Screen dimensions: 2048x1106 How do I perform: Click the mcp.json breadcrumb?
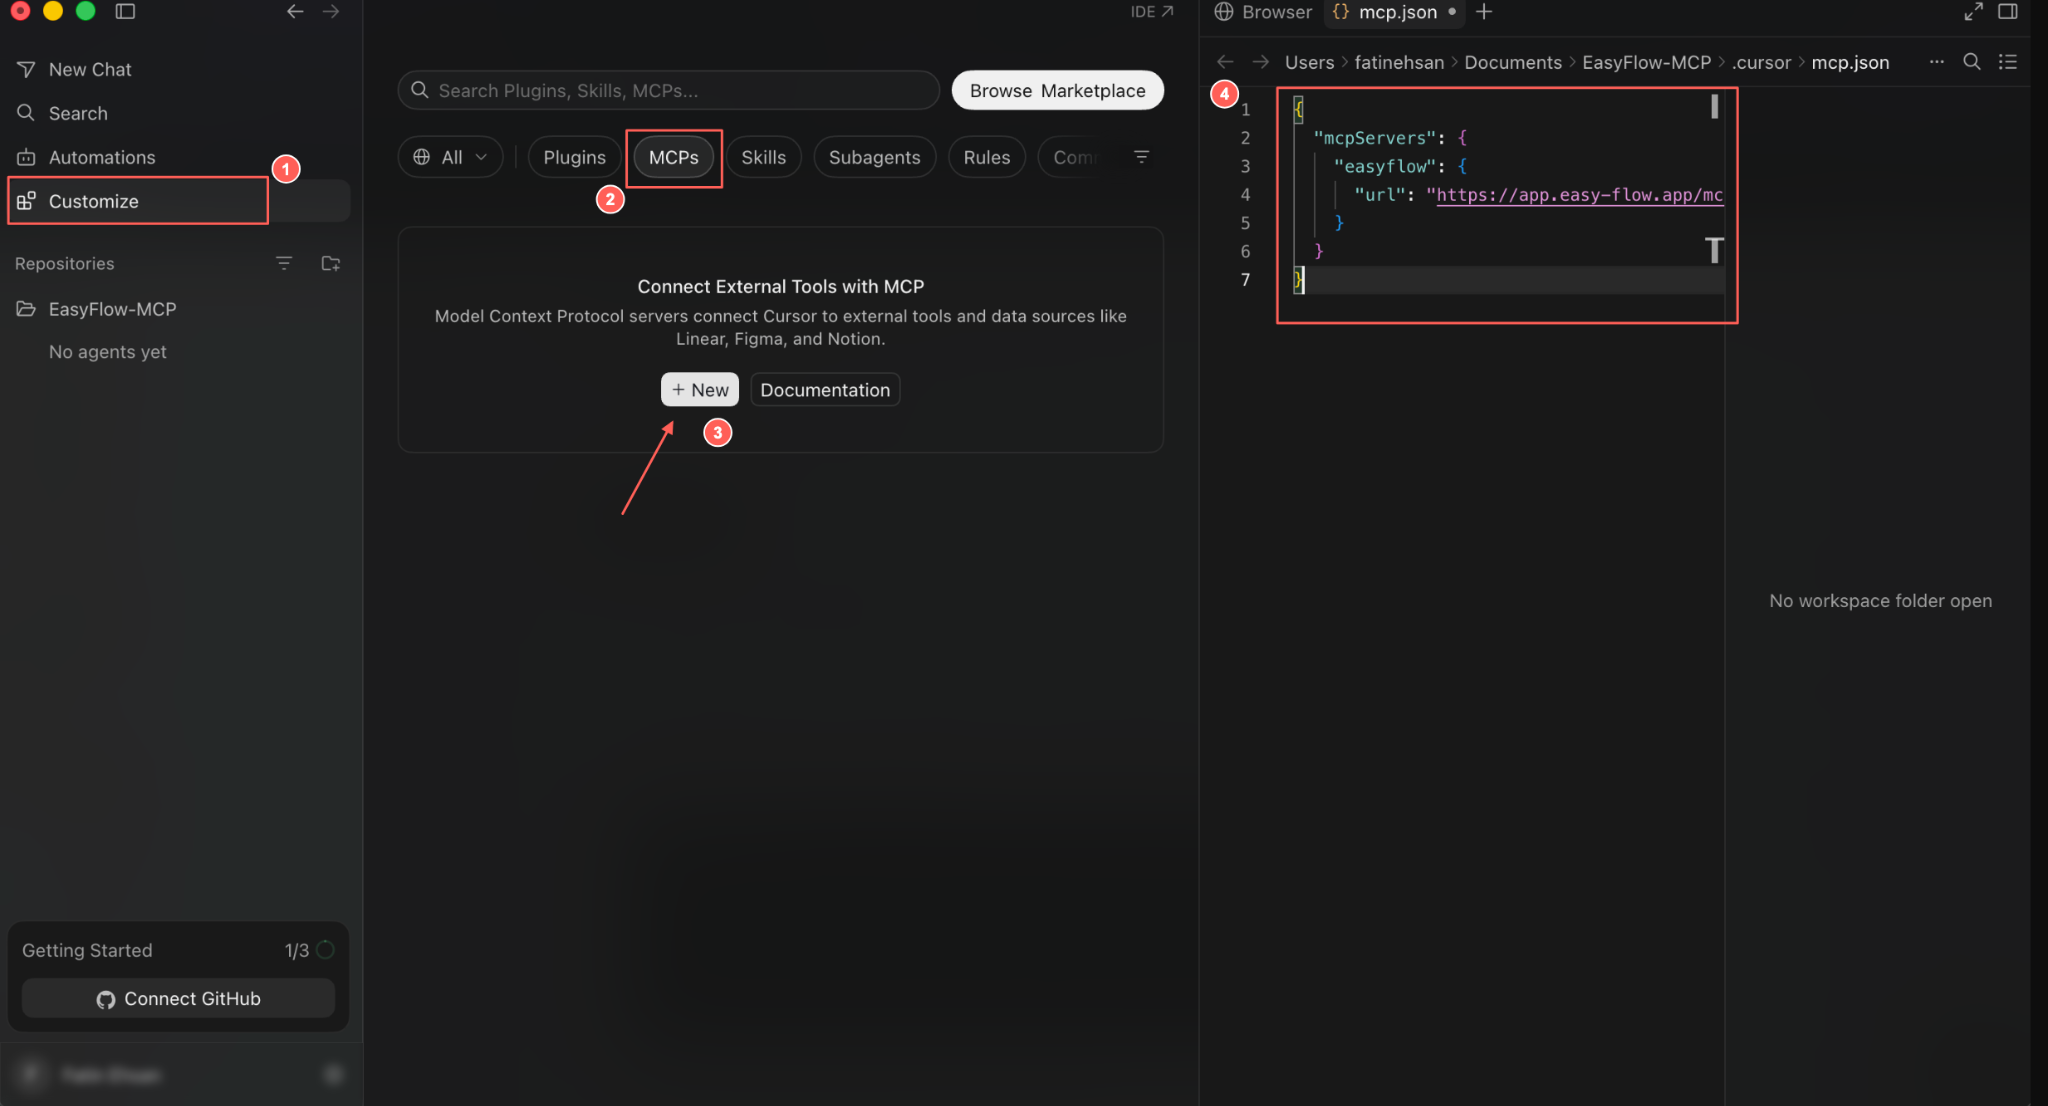coord(1850,62)
